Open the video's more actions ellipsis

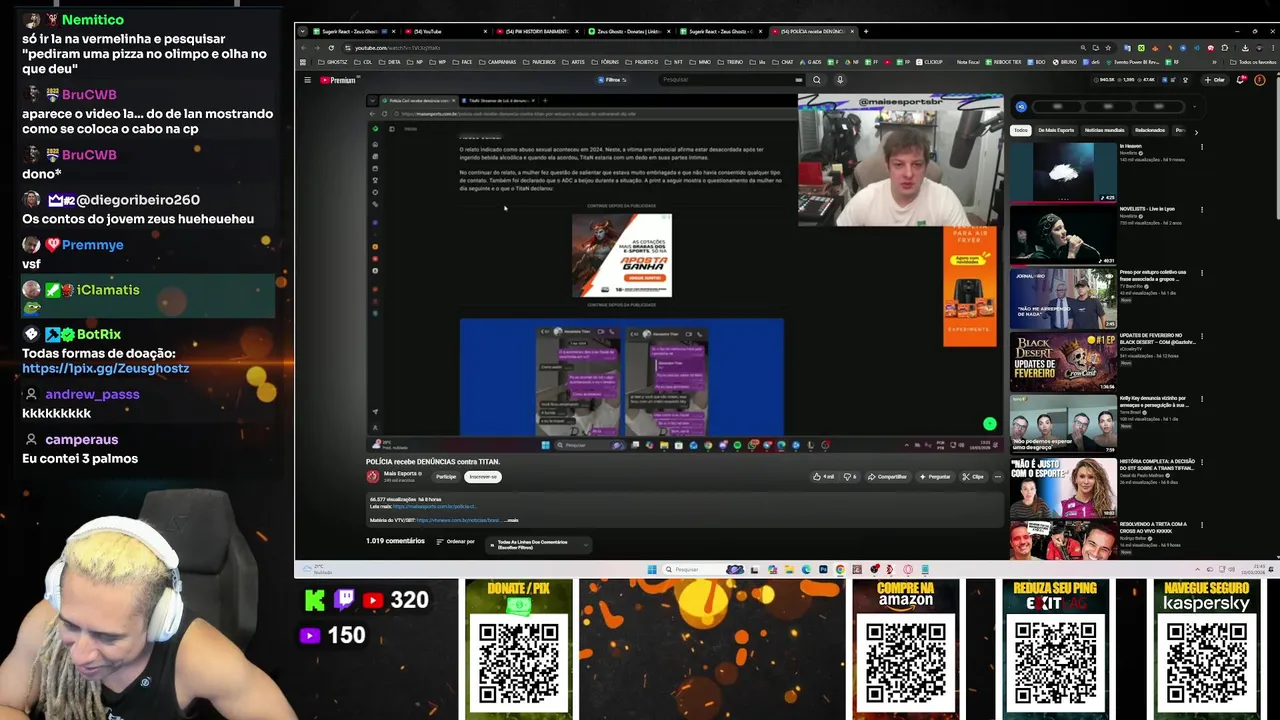[x=997, y=477]
